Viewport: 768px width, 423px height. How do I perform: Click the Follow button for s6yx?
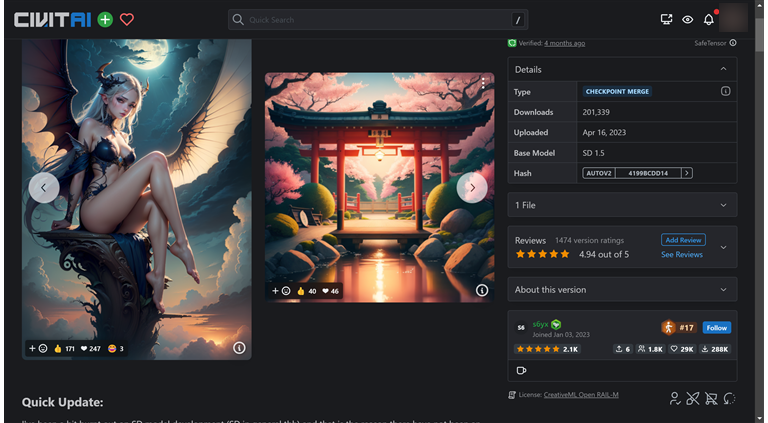click(716, 327)
